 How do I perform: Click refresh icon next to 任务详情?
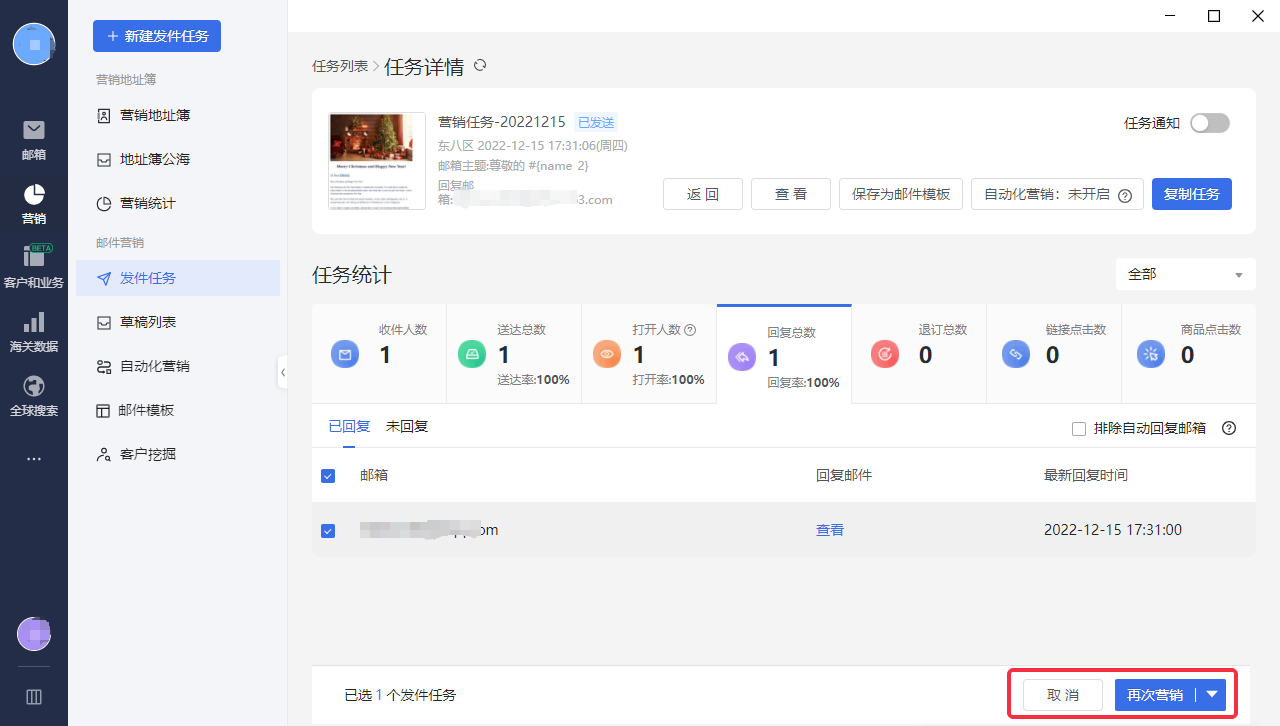(480, 66)
